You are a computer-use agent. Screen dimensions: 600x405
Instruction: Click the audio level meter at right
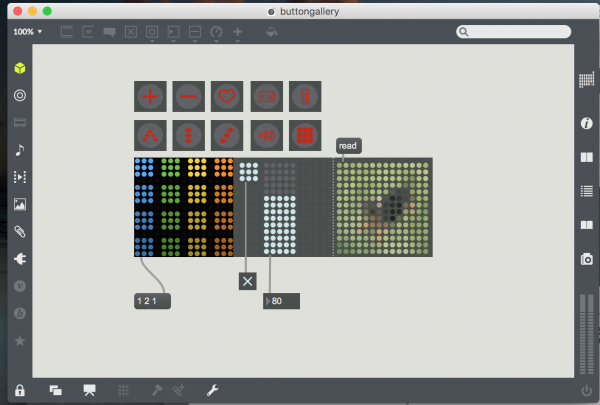pos(587,334)
